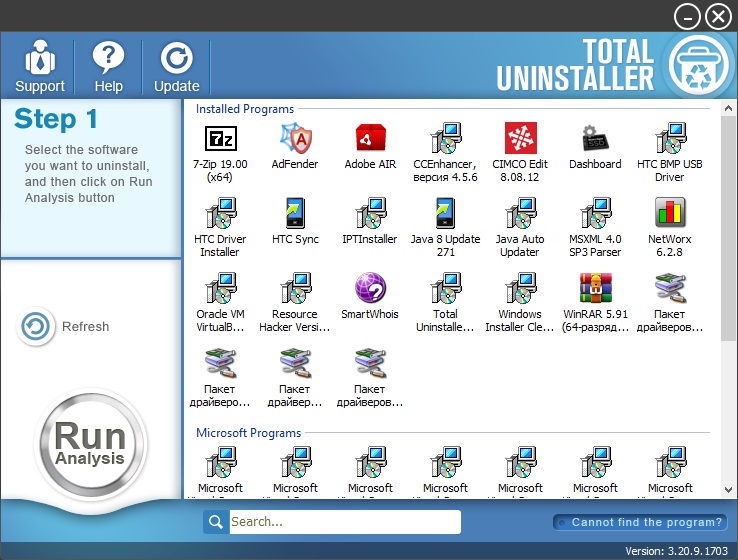Click the Microsoft Programs heading
738x560 pixels.
(x=249, y=432)
